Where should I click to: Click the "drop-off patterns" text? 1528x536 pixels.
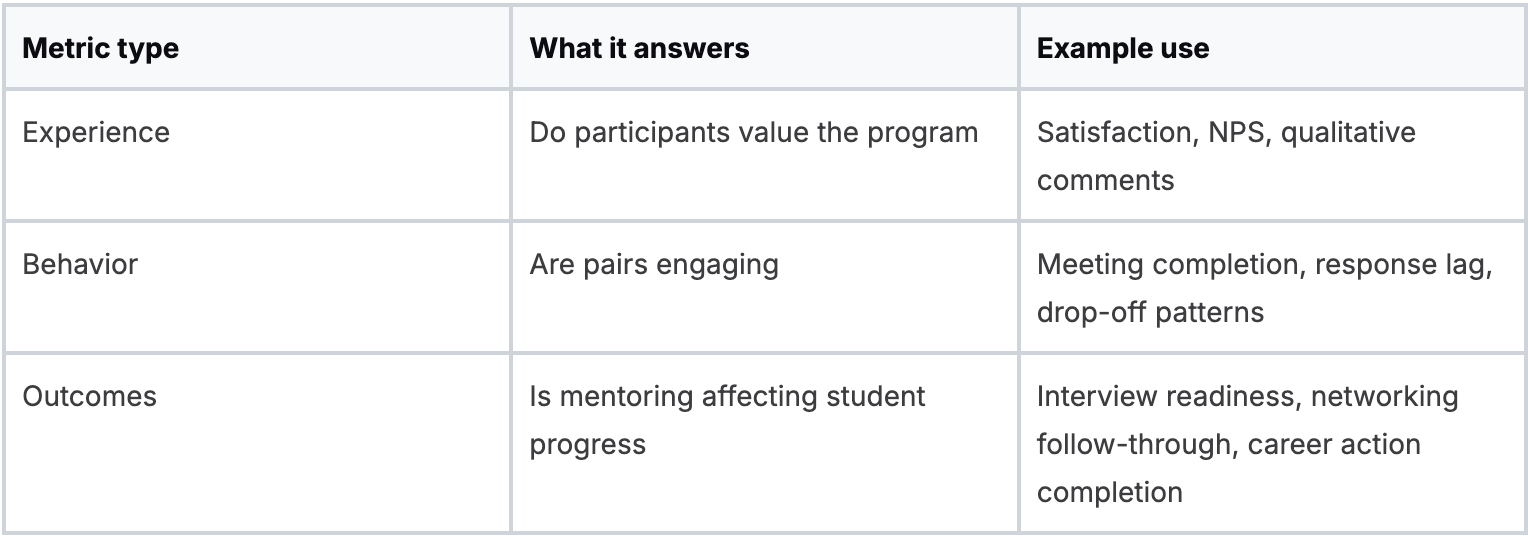tap(1150, 312)
